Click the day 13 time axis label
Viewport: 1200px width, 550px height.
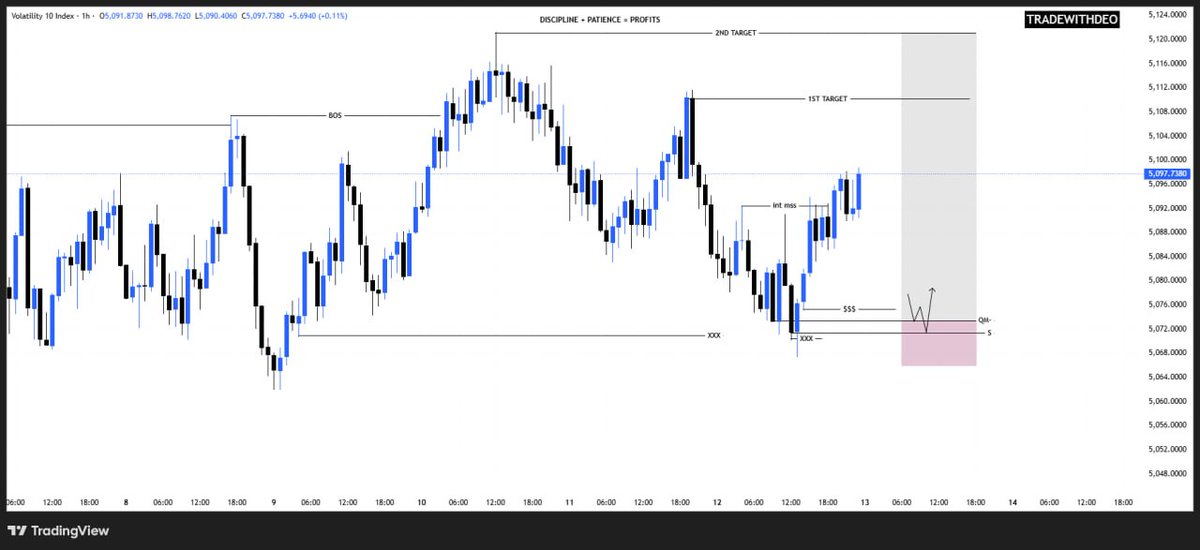(x=865, y=503)
